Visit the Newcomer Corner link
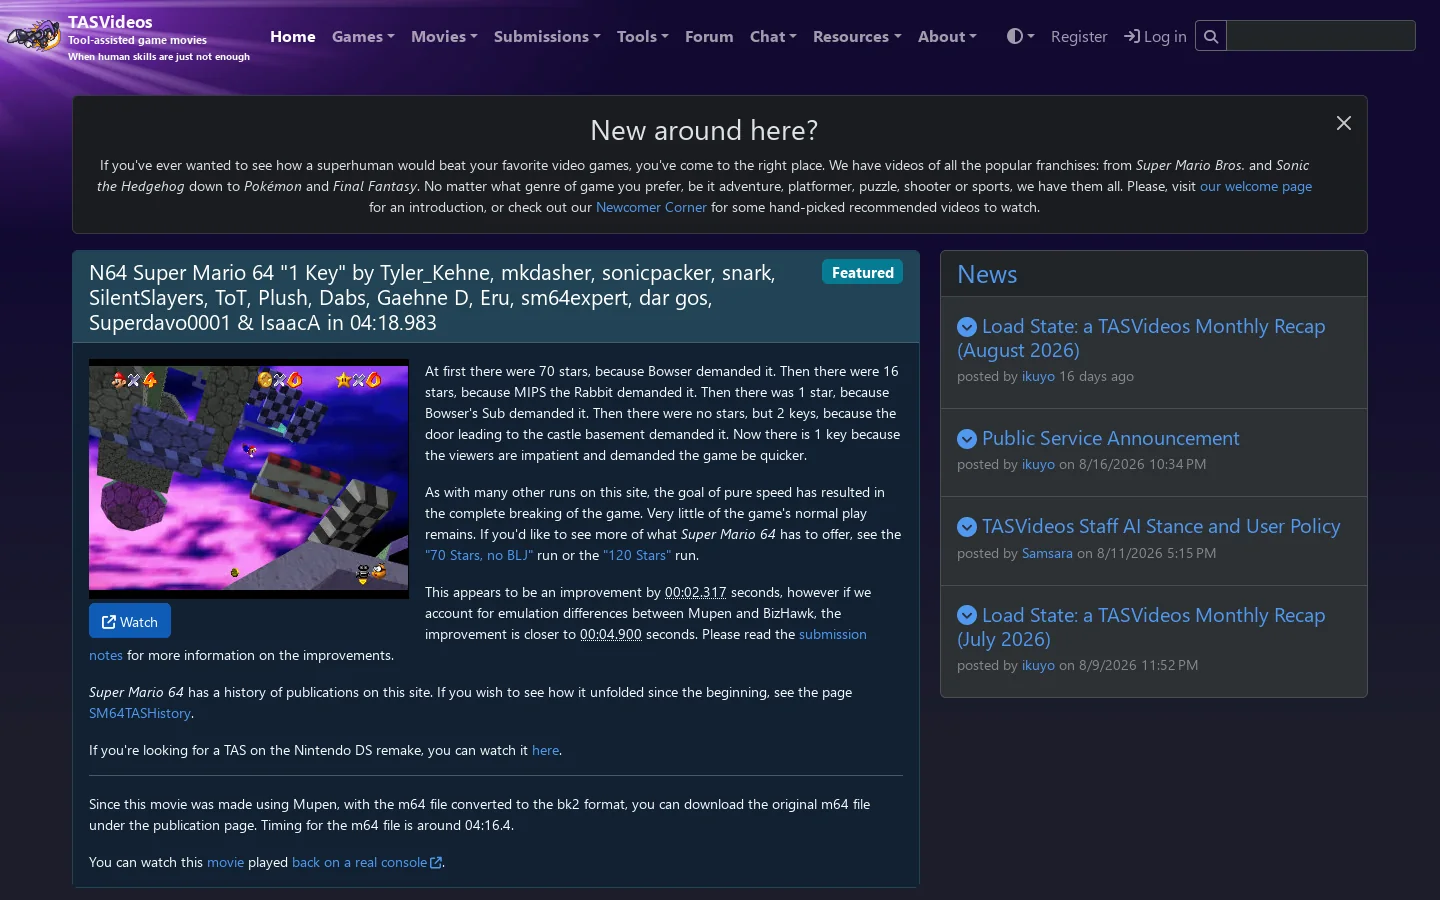This screenshot has width=1440, height=900. pyautogui.click(x=651, y=208)
